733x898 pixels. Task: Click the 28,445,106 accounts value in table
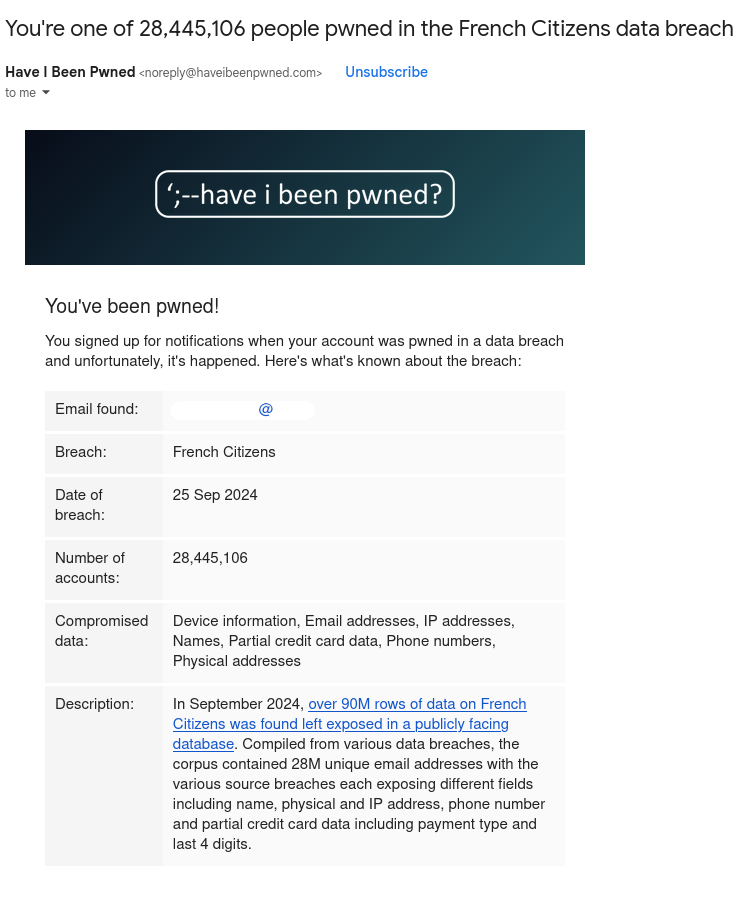tap(210, 558)
